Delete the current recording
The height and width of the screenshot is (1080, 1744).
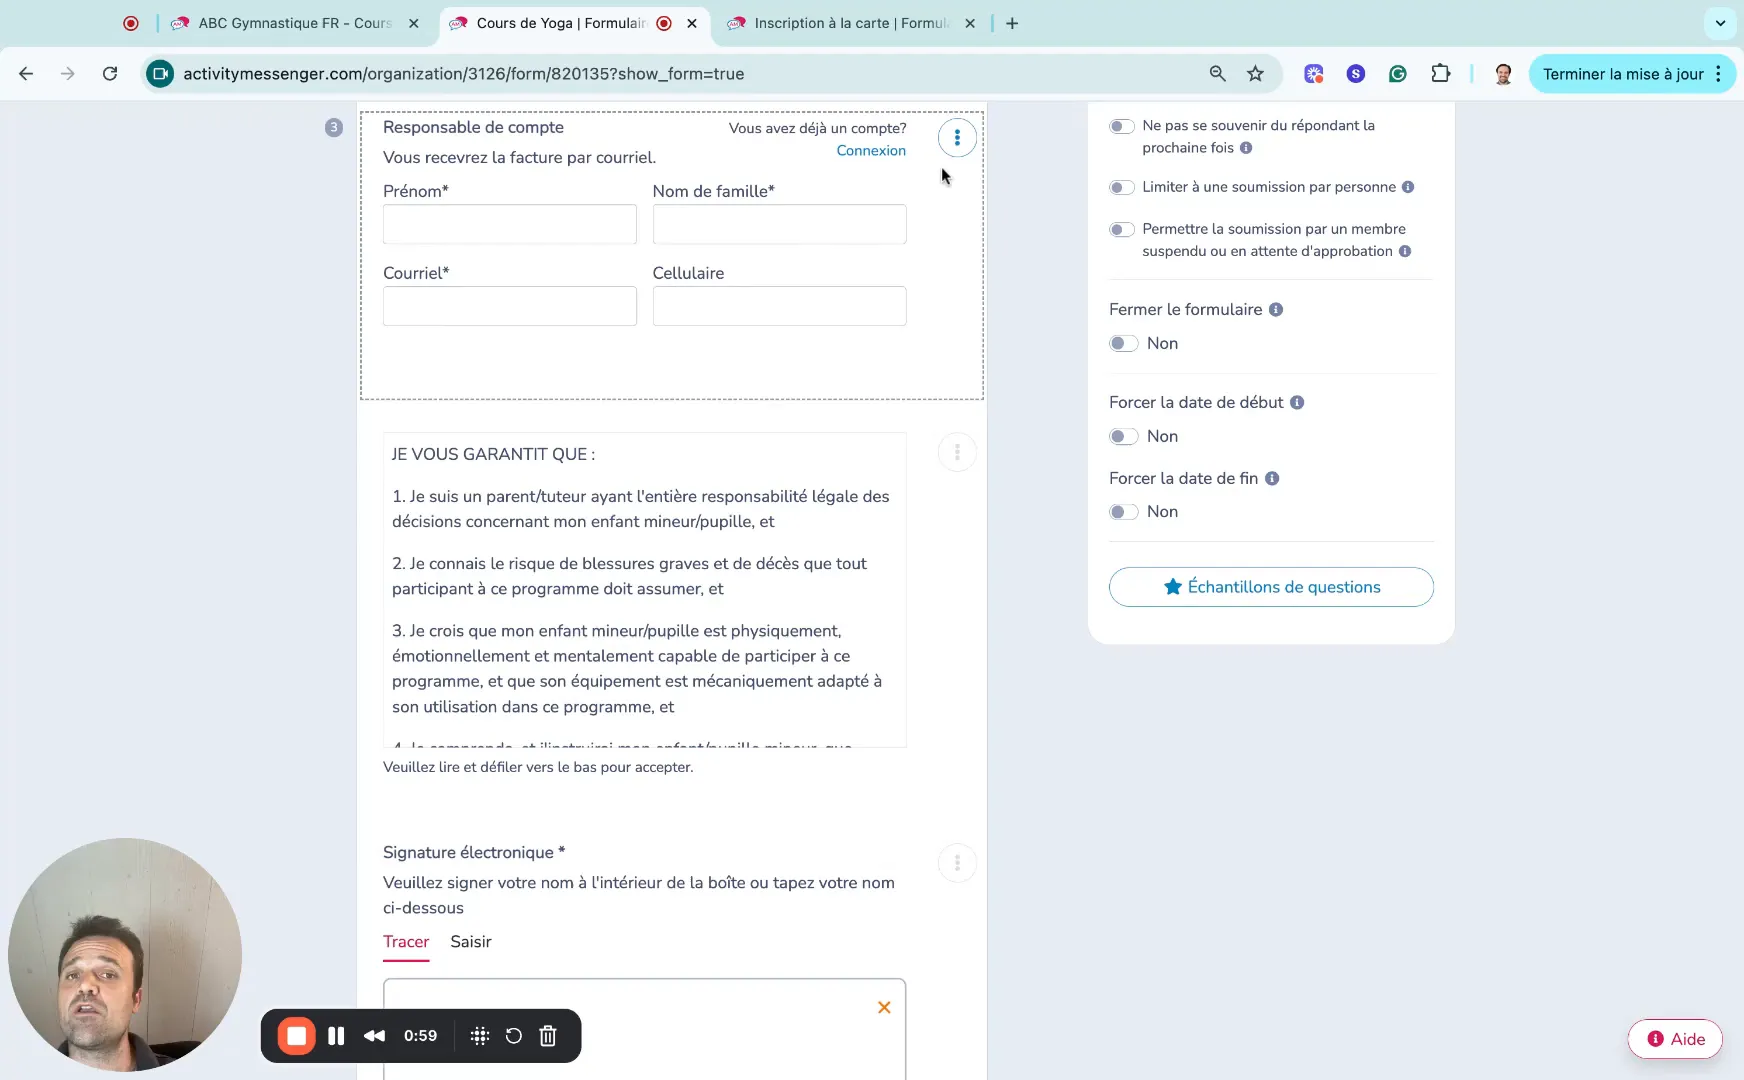(547, 1036)
